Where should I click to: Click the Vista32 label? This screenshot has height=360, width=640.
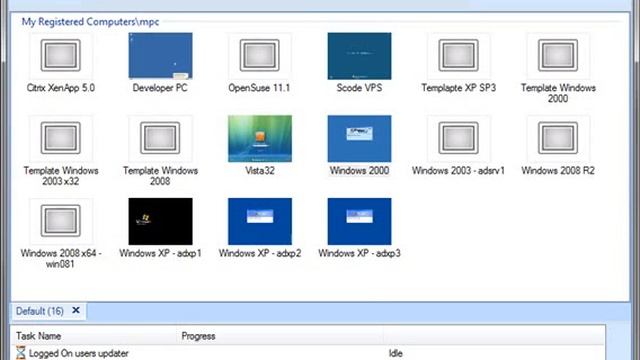click(260, 171)
